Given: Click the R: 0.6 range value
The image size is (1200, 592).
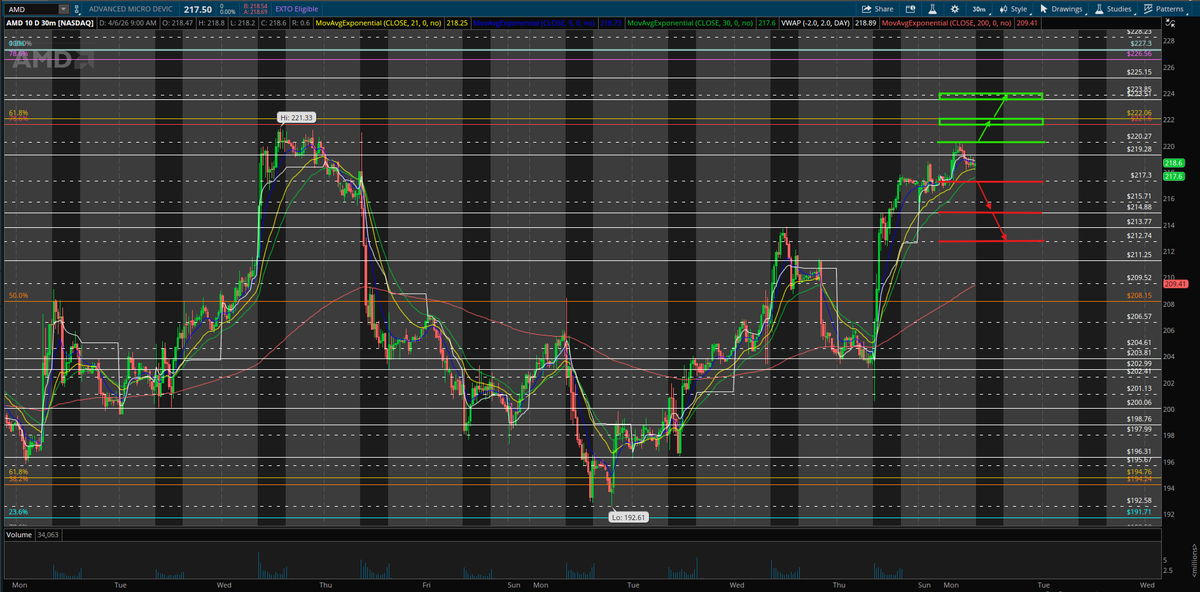Looking at the screenshot, I should pyautogui.click(x=301, y=23).
